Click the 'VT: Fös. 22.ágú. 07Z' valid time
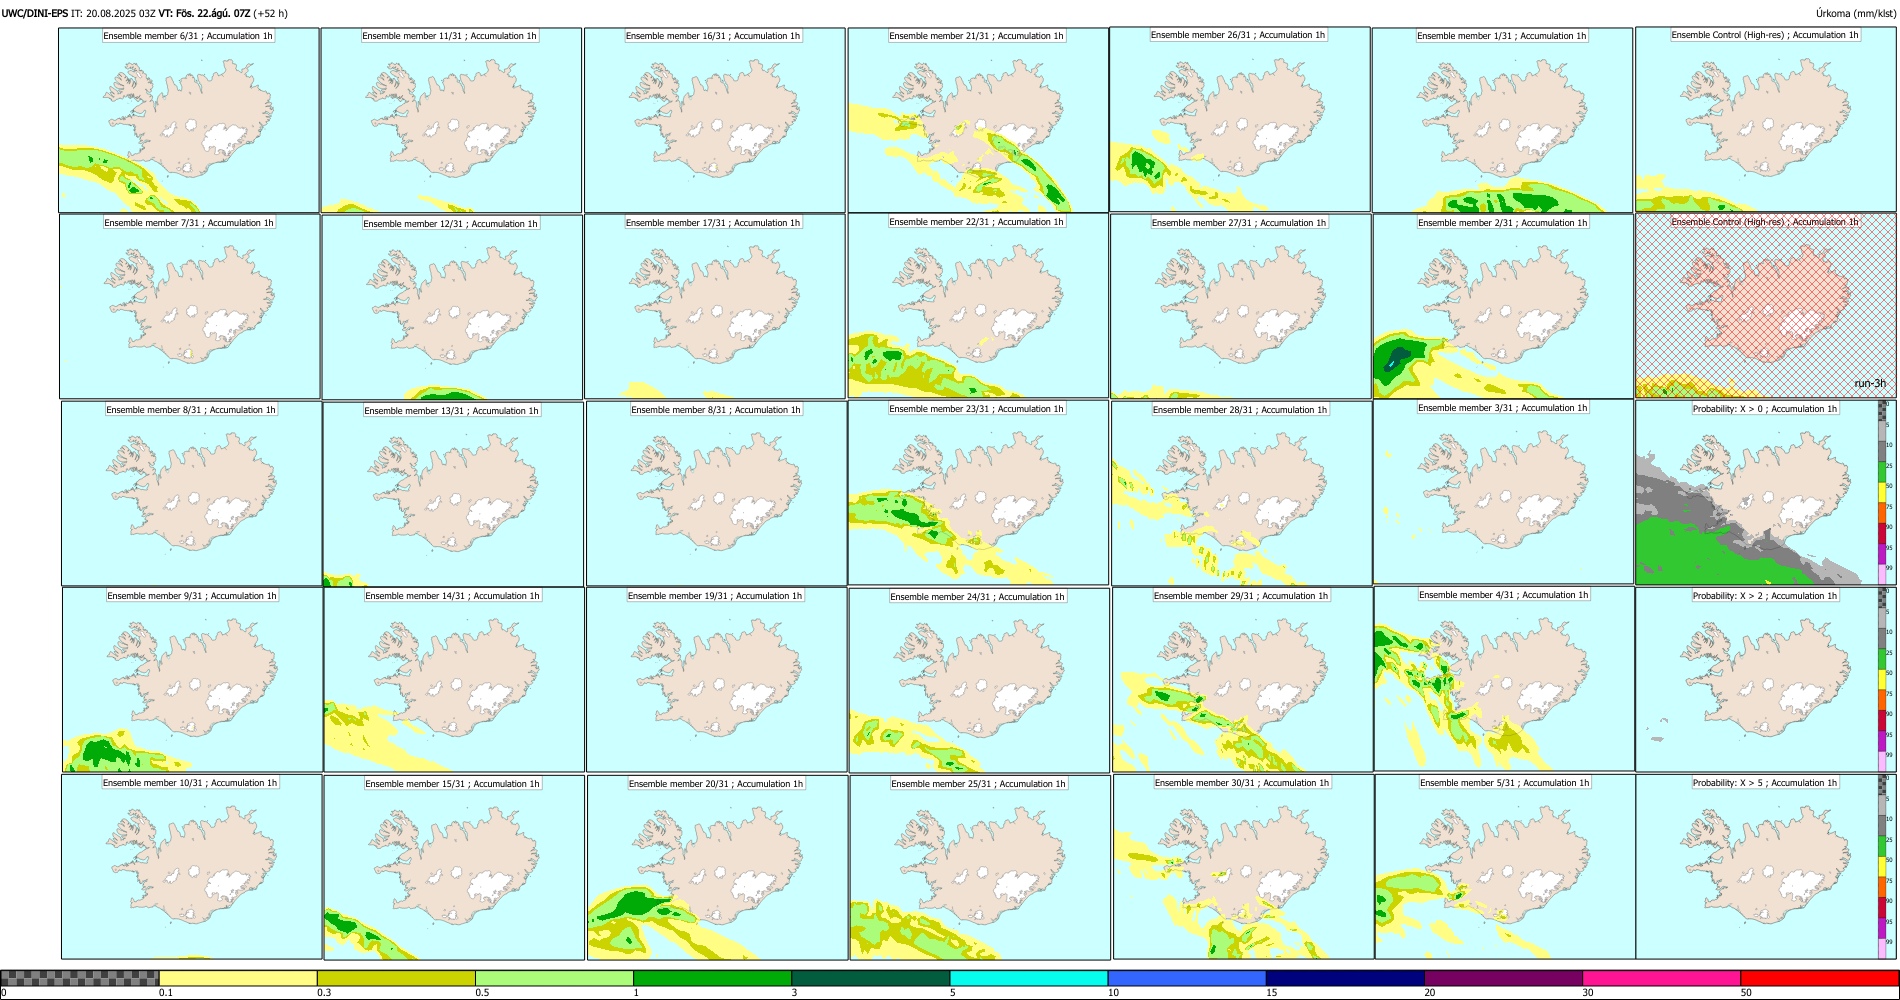The width and height of the screenshot is (1900, 1000). pos(205,13)
